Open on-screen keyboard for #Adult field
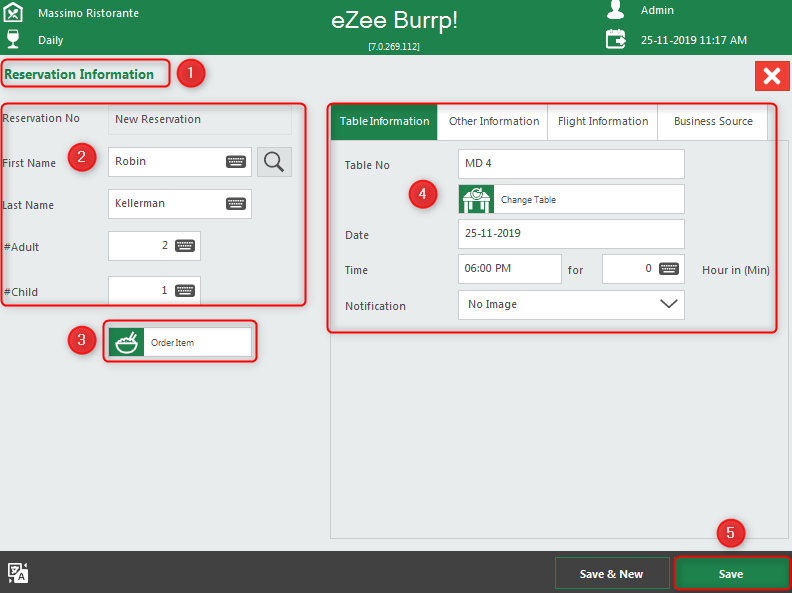Screen dimensions: 792x593 [185, 246]
